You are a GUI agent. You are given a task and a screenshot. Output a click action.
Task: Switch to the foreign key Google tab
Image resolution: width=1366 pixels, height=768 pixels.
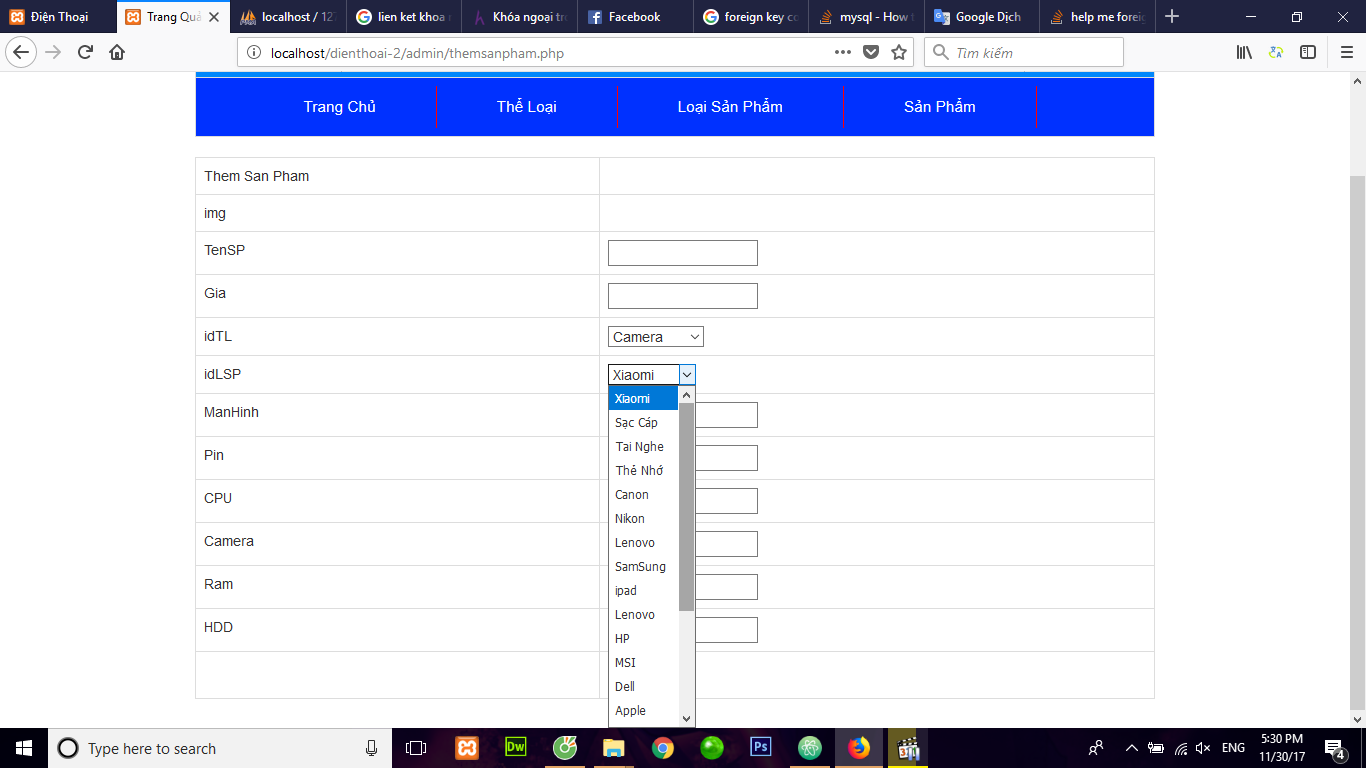coord(751,17)
